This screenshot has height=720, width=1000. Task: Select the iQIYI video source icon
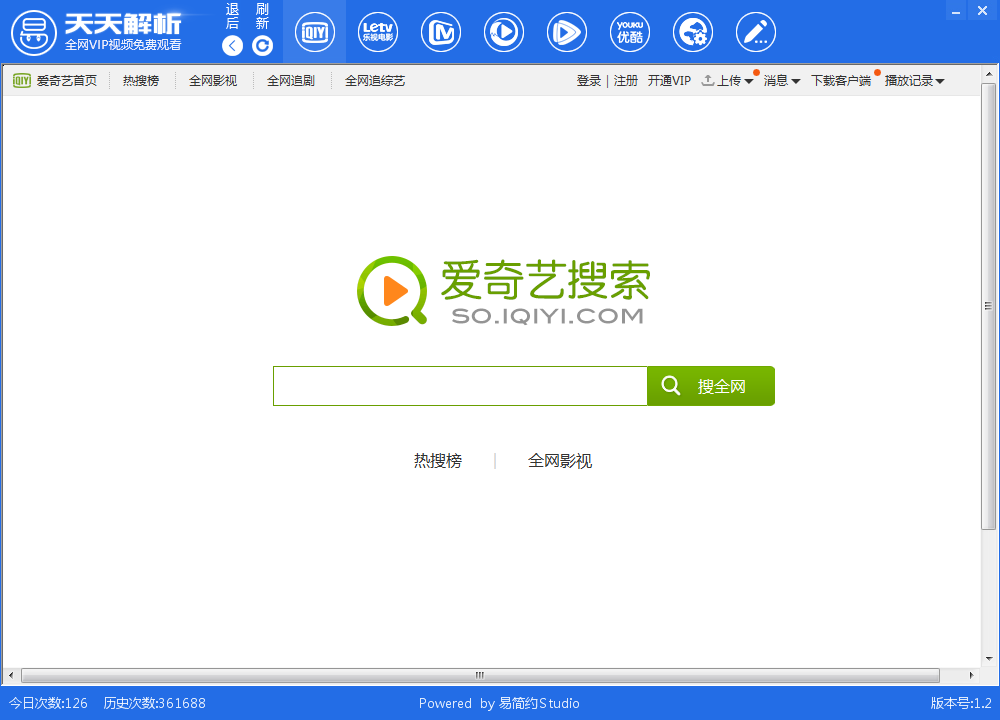[314, 33]
